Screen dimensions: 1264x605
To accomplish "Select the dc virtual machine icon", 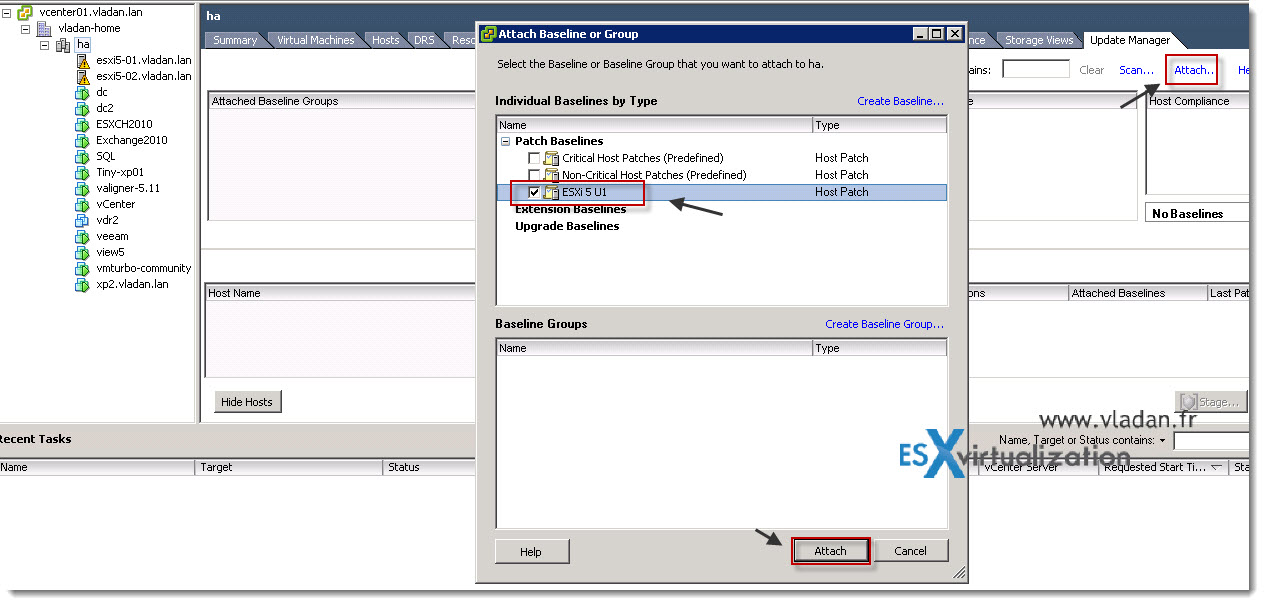I will (x=83, y=92).
